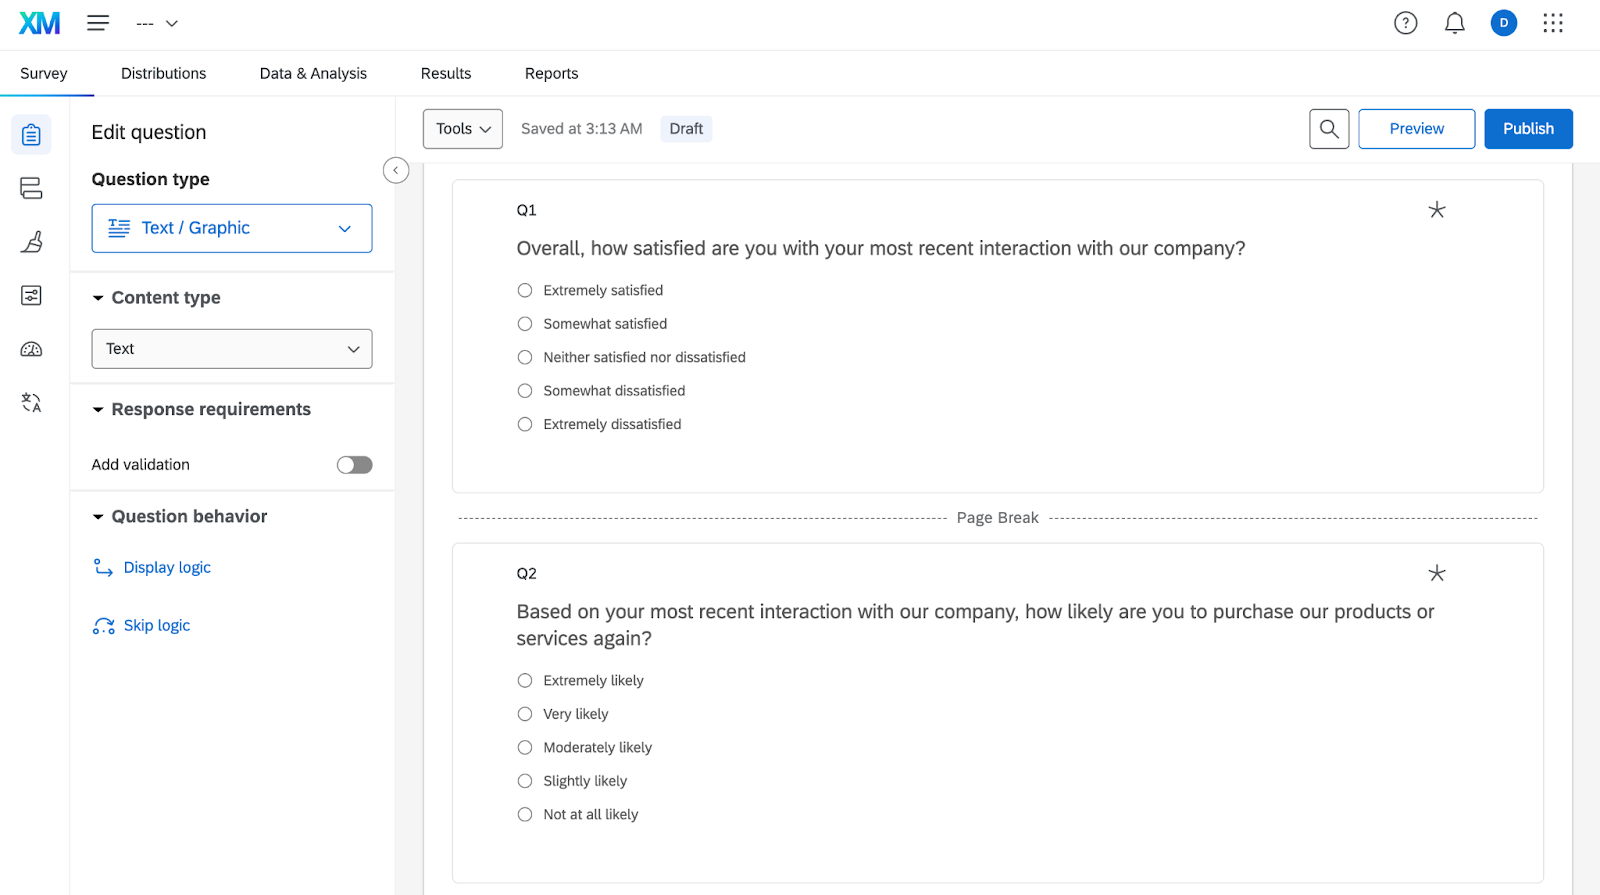Switch to the Distributions tab
This screenshot has width=1600, height=895.
(x=163, y=74)
